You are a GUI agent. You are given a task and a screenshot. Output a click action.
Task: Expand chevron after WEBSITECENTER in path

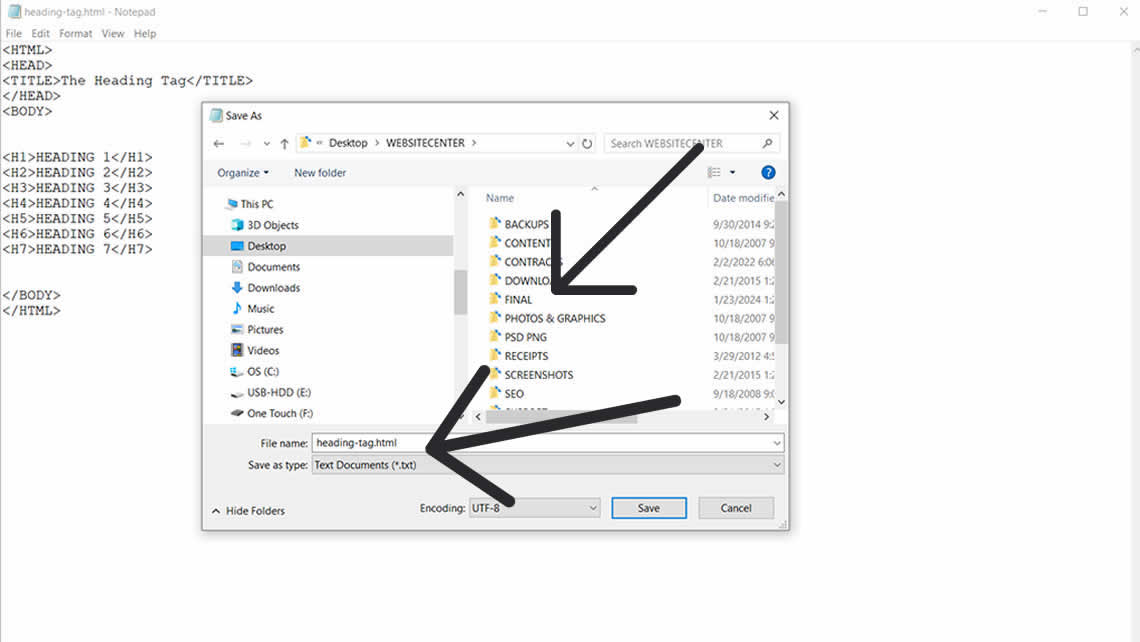click(474, 143)
